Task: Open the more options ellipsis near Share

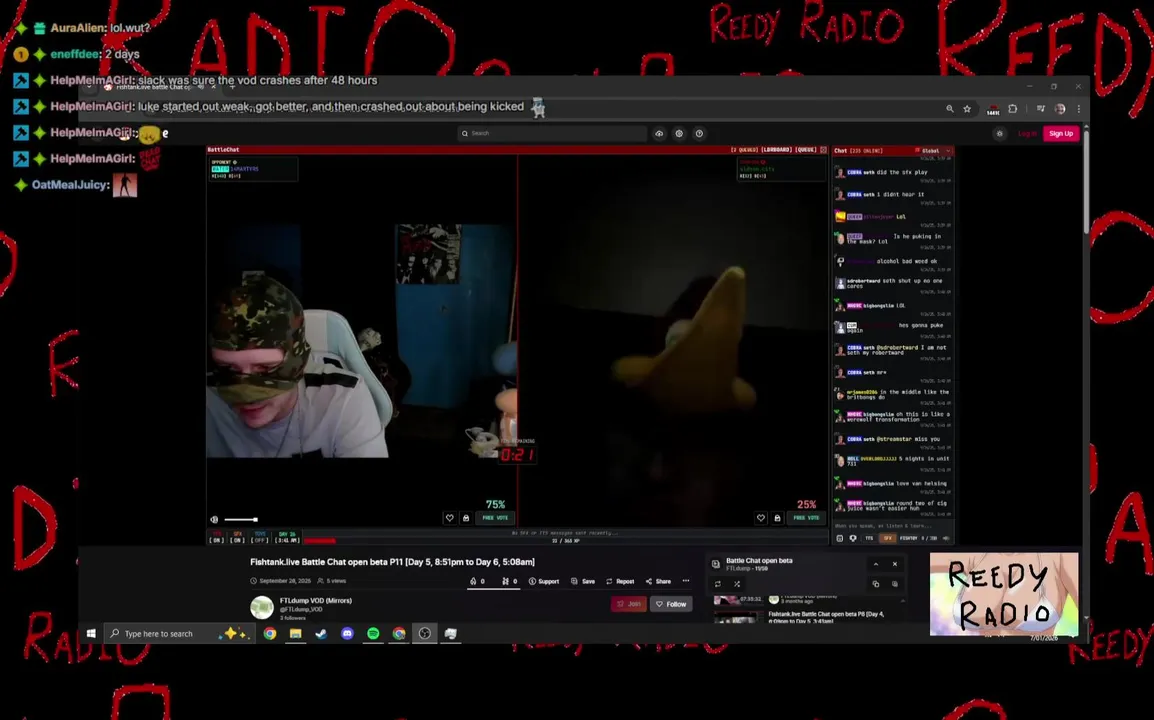Action: tap(686, 581)
